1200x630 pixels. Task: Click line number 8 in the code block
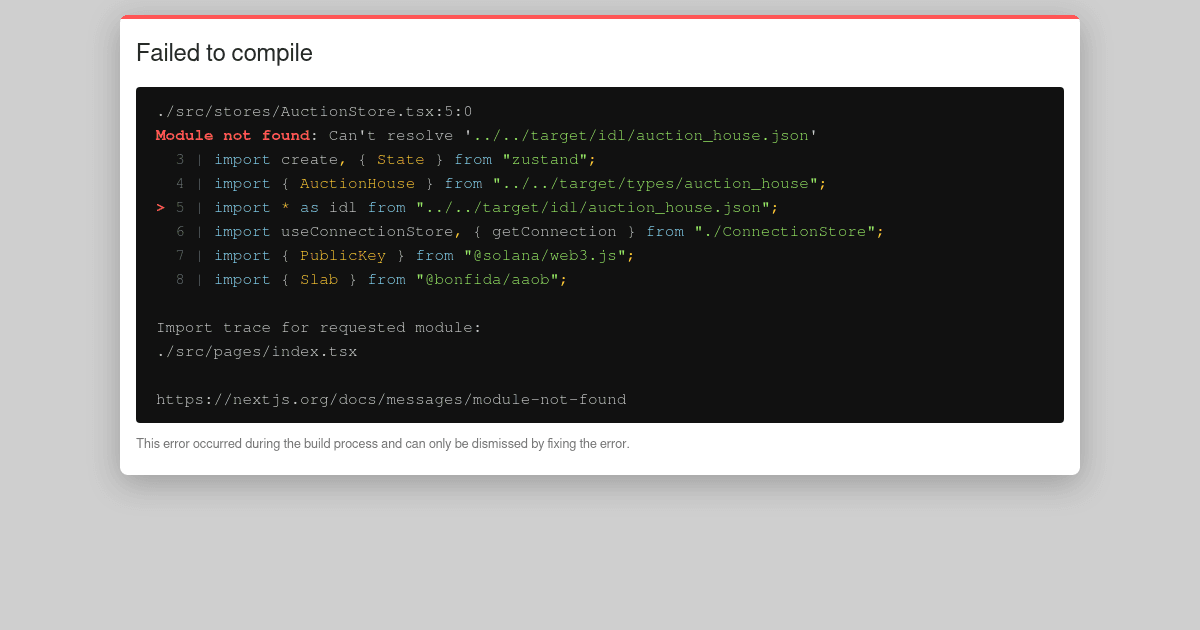click(x=180, y=279)
